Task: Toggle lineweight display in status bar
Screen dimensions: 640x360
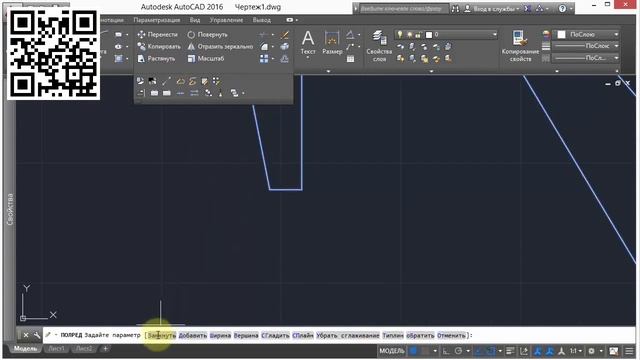Action: pos(510,351)
